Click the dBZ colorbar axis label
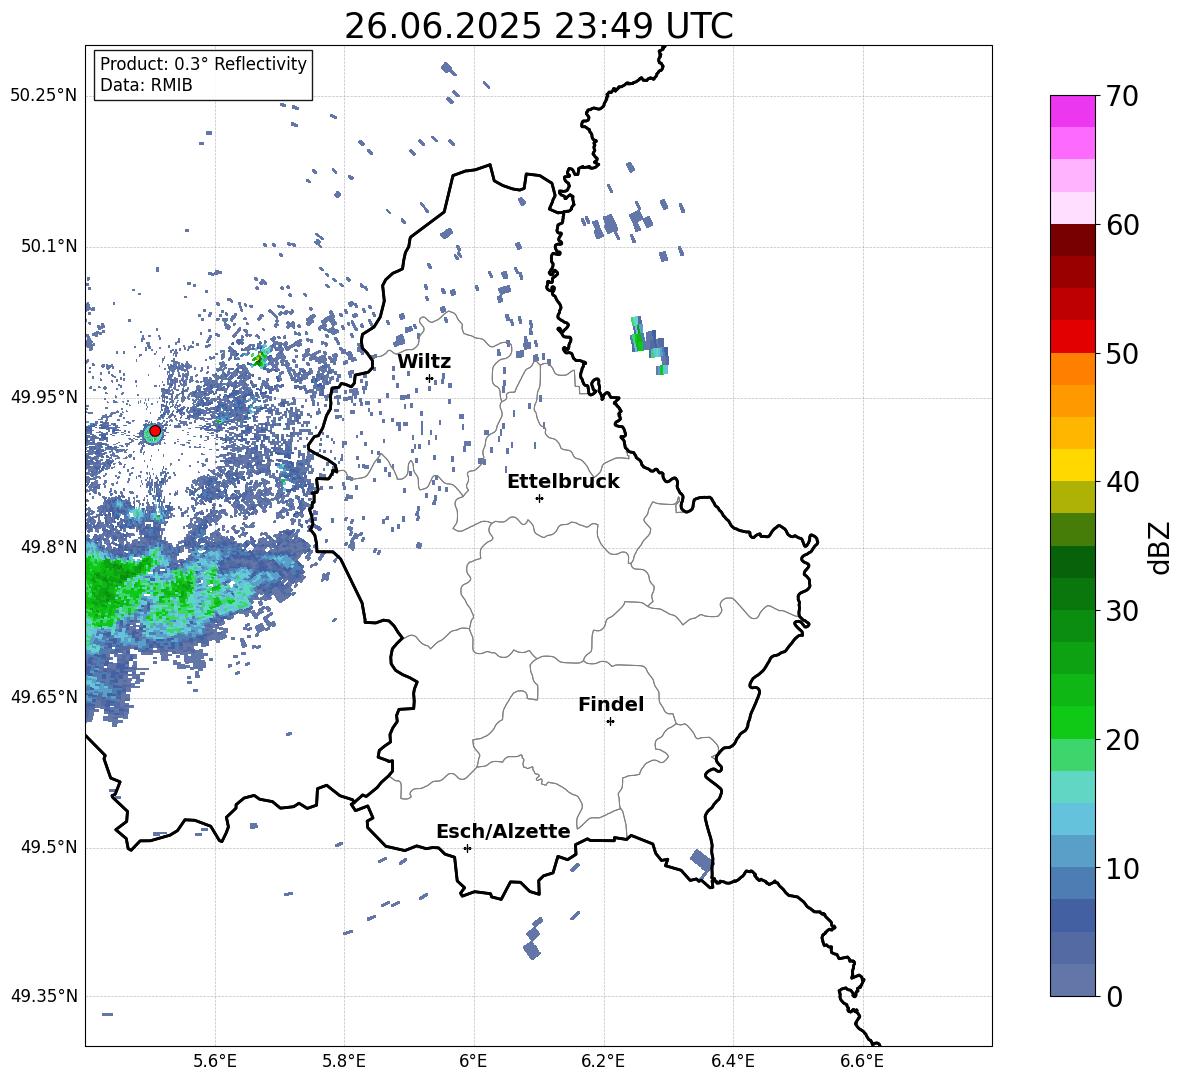 (x=1158, y=547)
